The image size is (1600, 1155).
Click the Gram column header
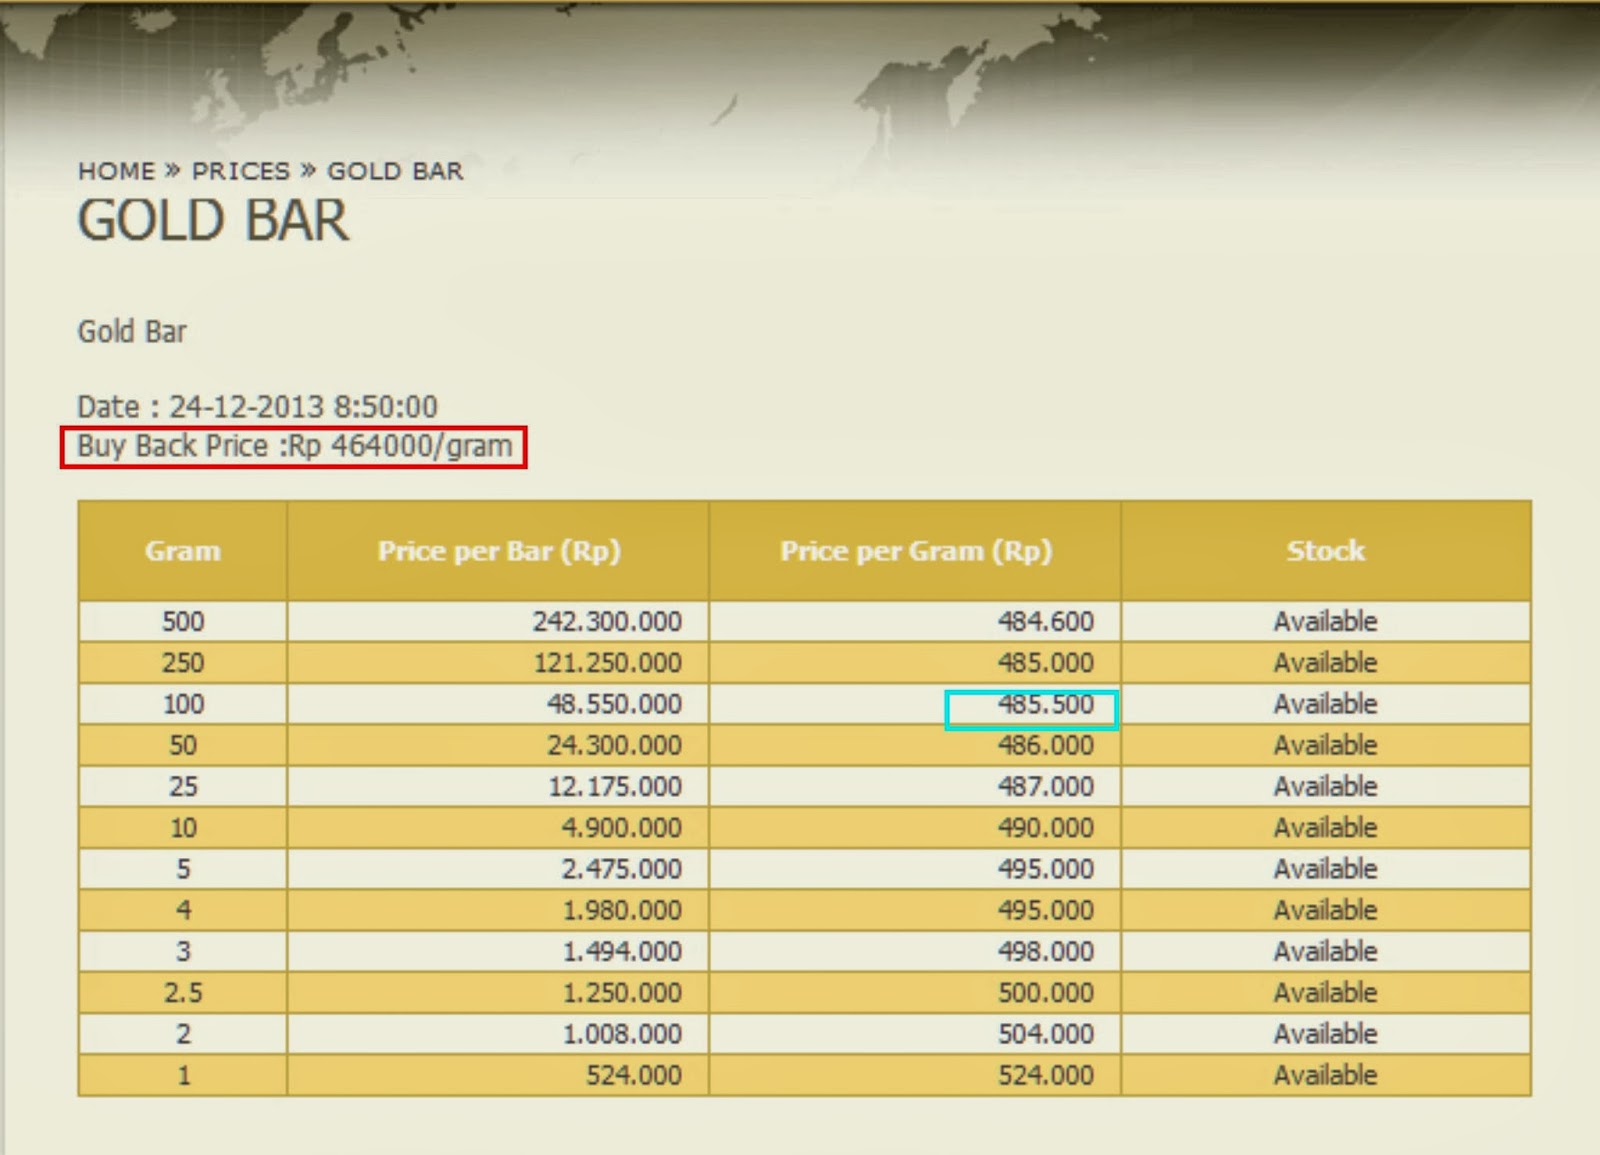183,551
